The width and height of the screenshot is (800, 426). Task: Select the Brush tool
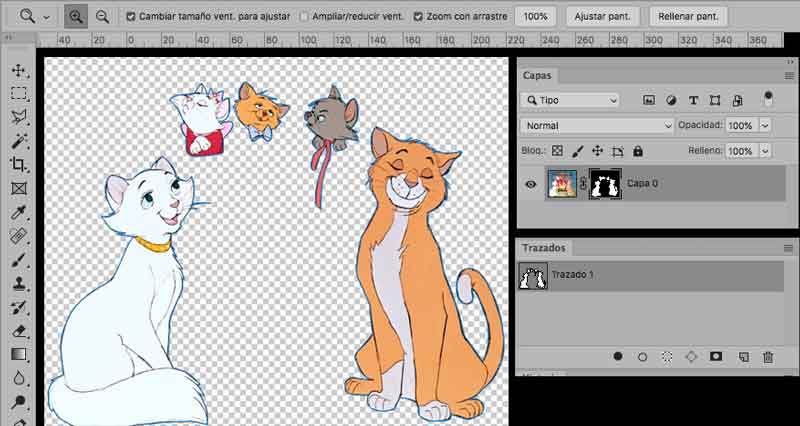pyautogui.click(x=18, y=259)
